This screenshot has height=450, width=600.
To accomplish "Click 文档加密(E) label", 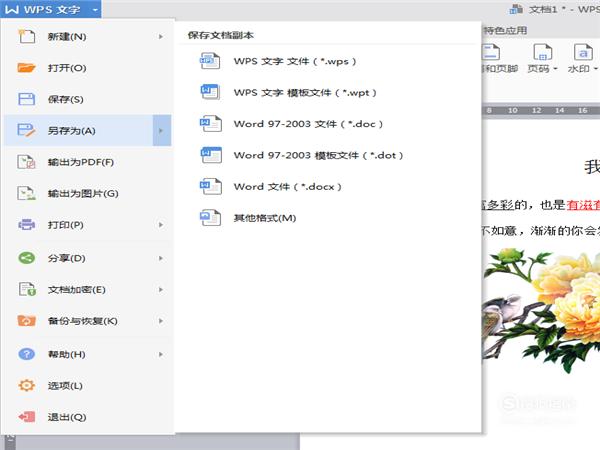I will pos(77,290).
